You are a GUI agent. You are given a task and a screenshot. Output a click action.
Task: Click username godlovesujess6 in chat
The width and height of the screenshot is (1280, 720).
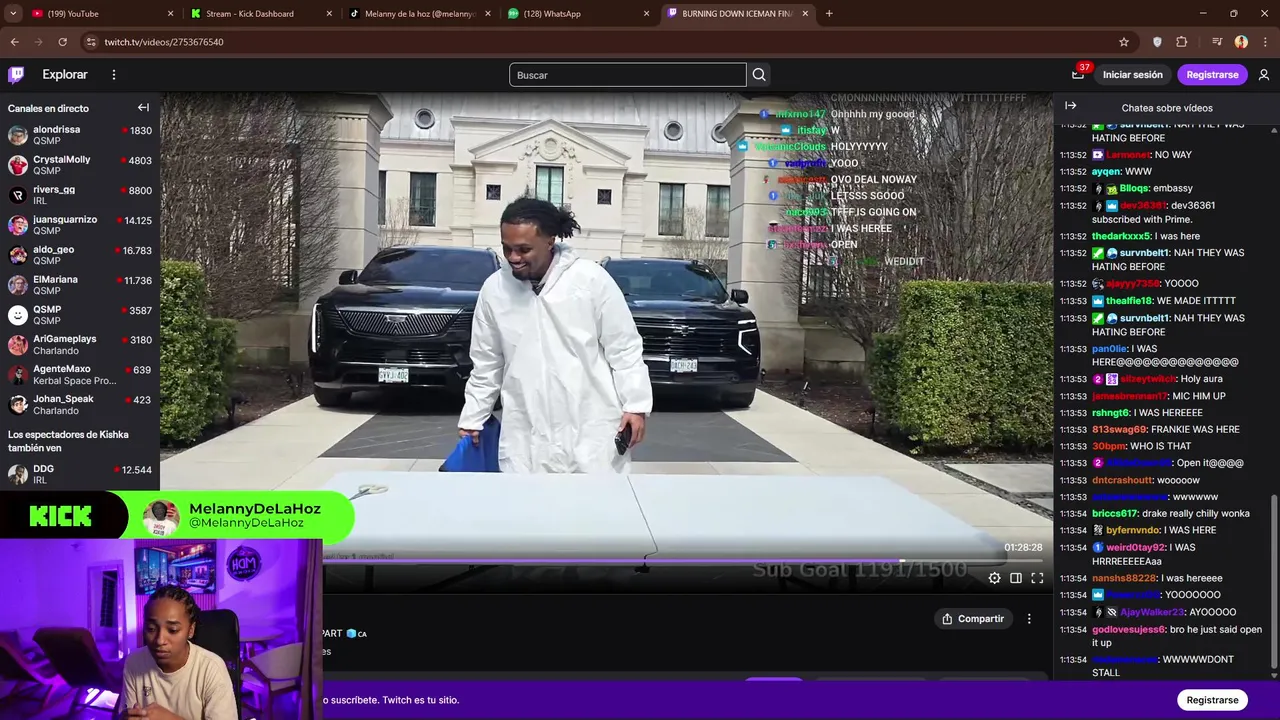[x=1128, y=630]
